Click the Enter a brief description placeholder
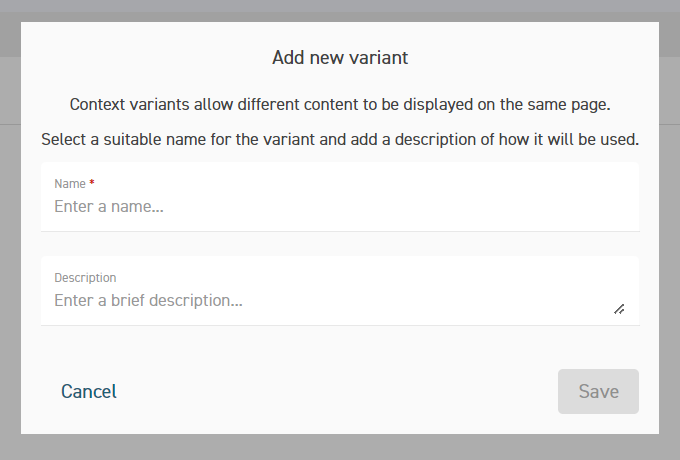Image resolution: width=680 pixels, height=460 pixels. (148, 300)
